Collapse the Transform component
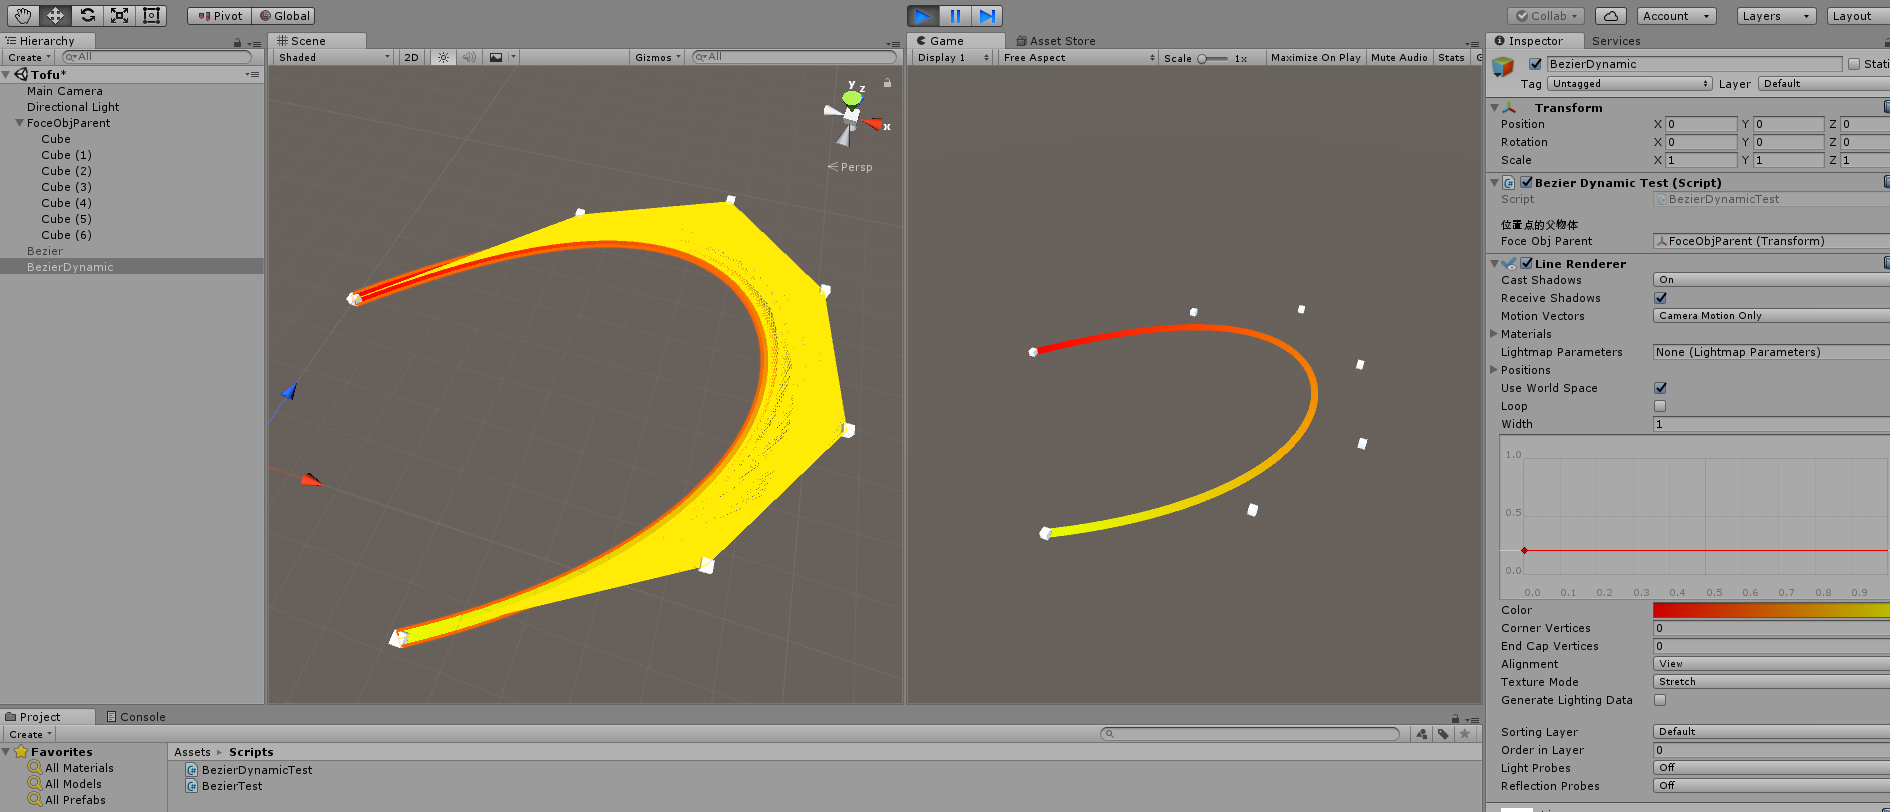Image resolution: width=1890 pixels, height=812 pixels. pyautogui.click(x=1495, y=108)
